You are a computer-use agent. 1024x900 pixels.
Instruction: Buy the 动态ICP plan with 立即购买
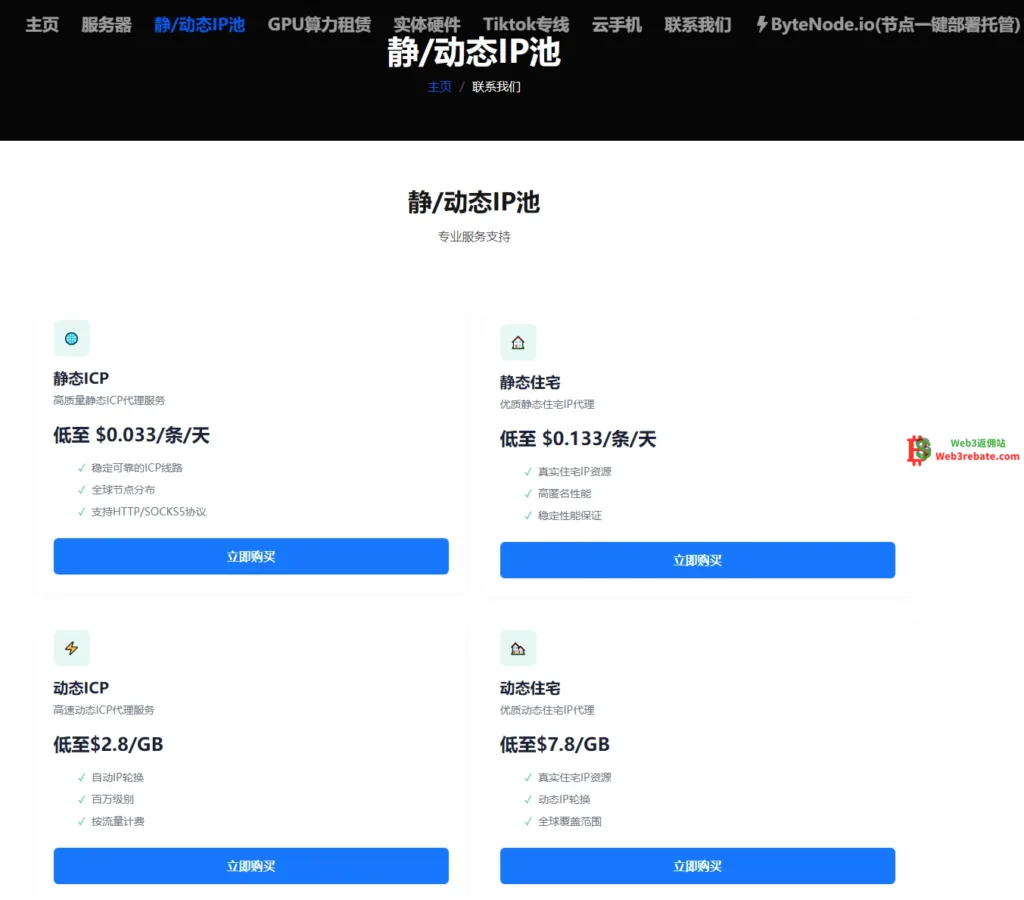(251, 866)
